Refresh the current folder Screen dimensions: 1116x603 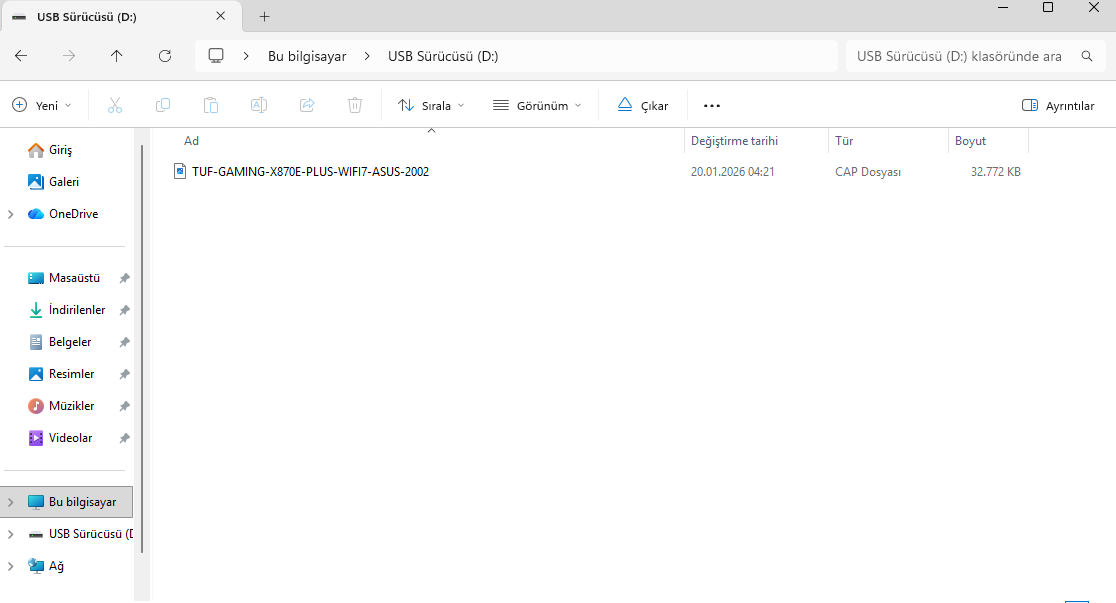pos(164,56)
